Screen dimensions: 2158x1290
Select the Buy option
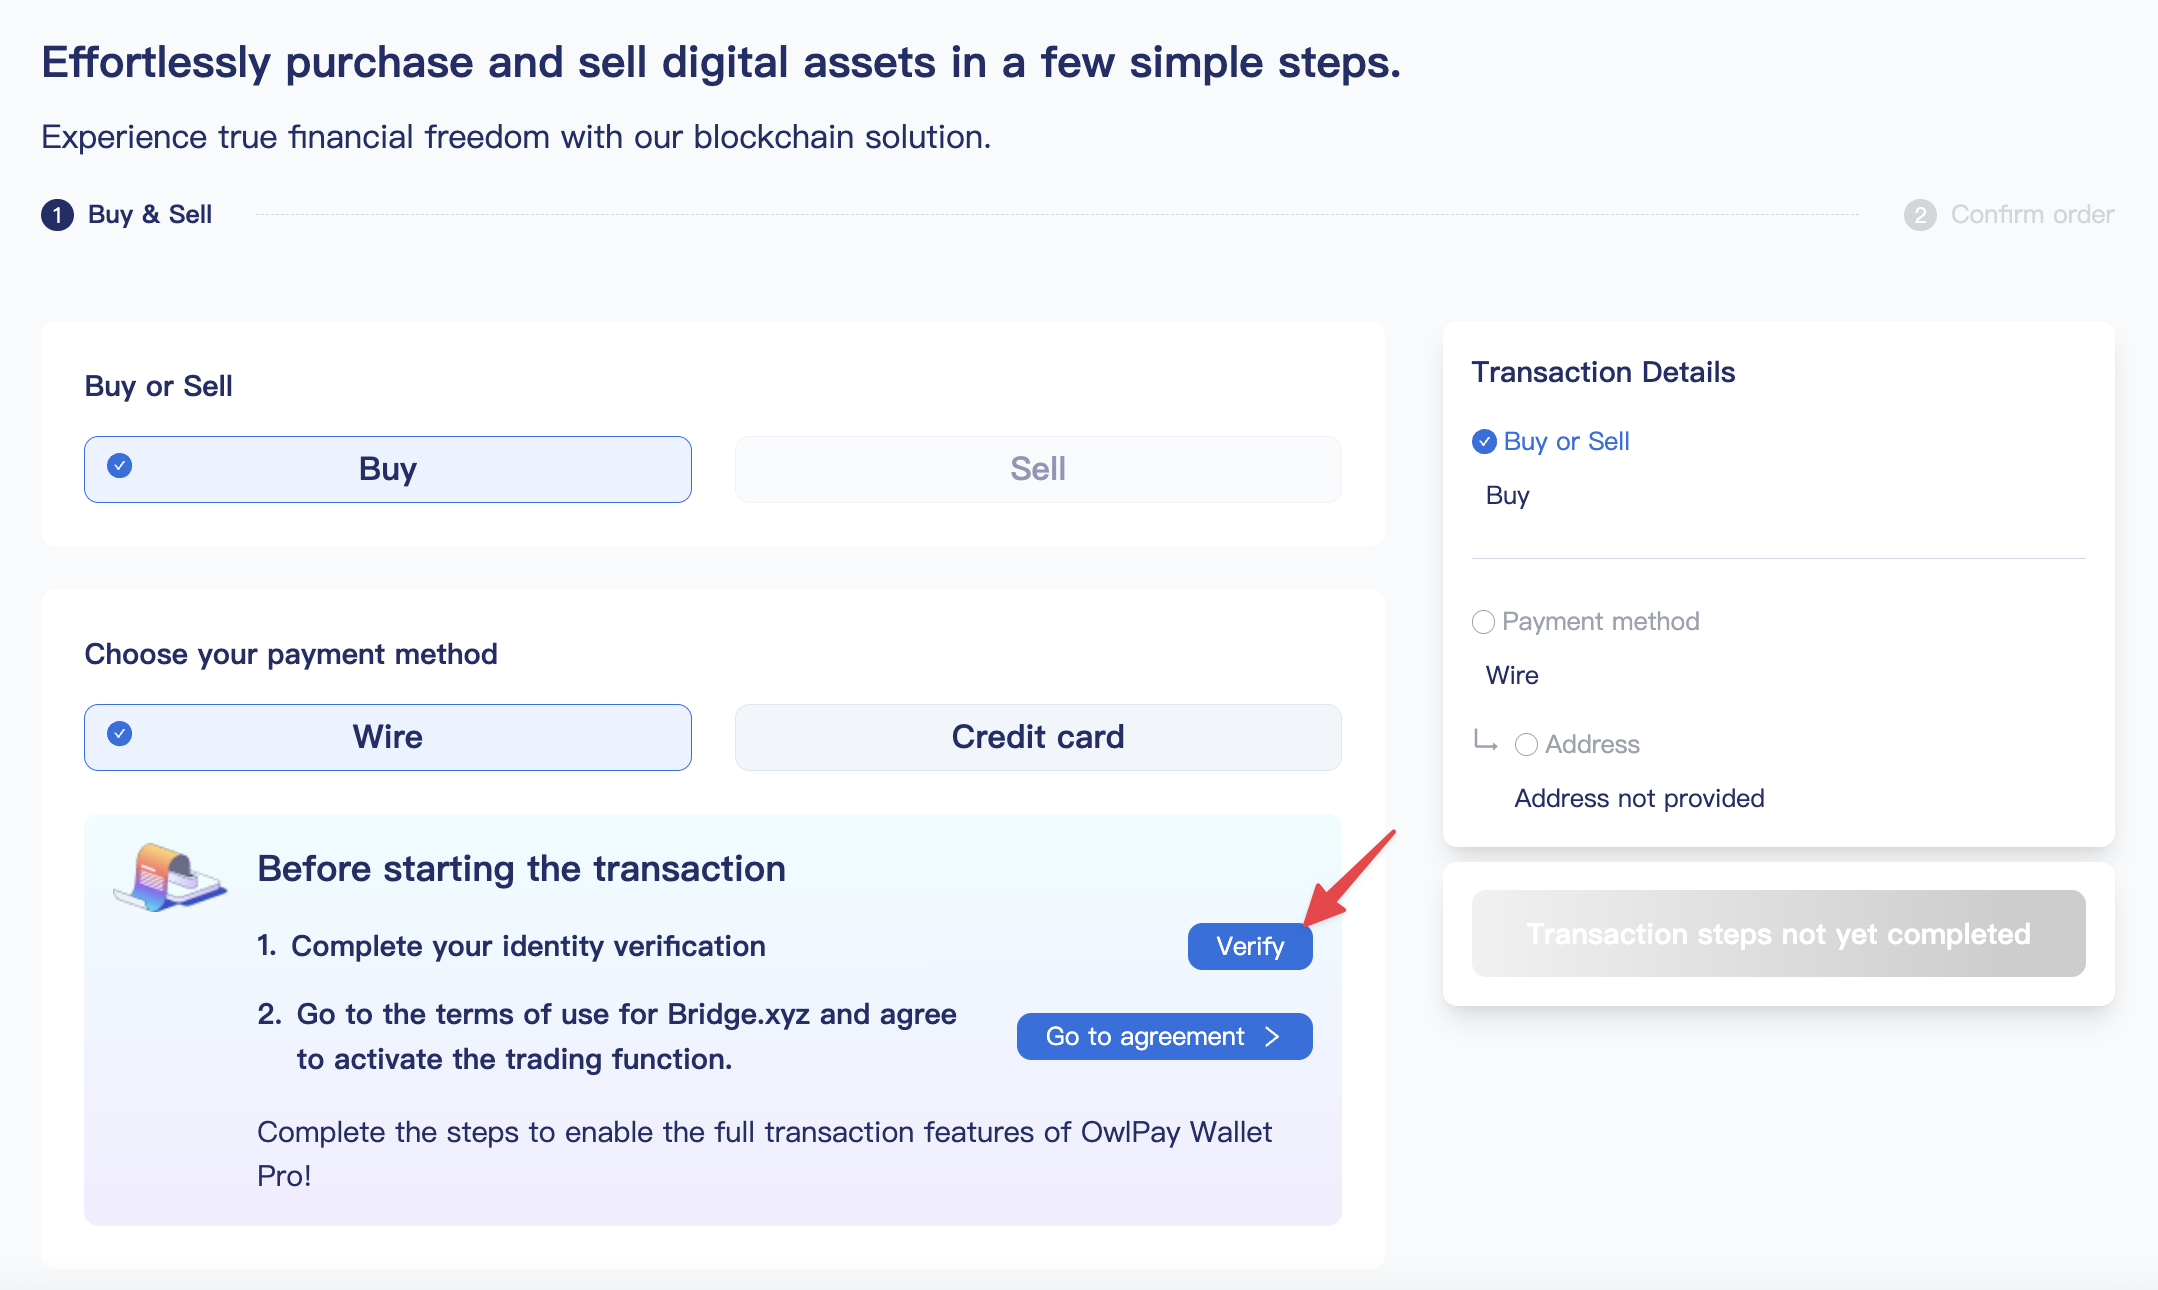388,469
